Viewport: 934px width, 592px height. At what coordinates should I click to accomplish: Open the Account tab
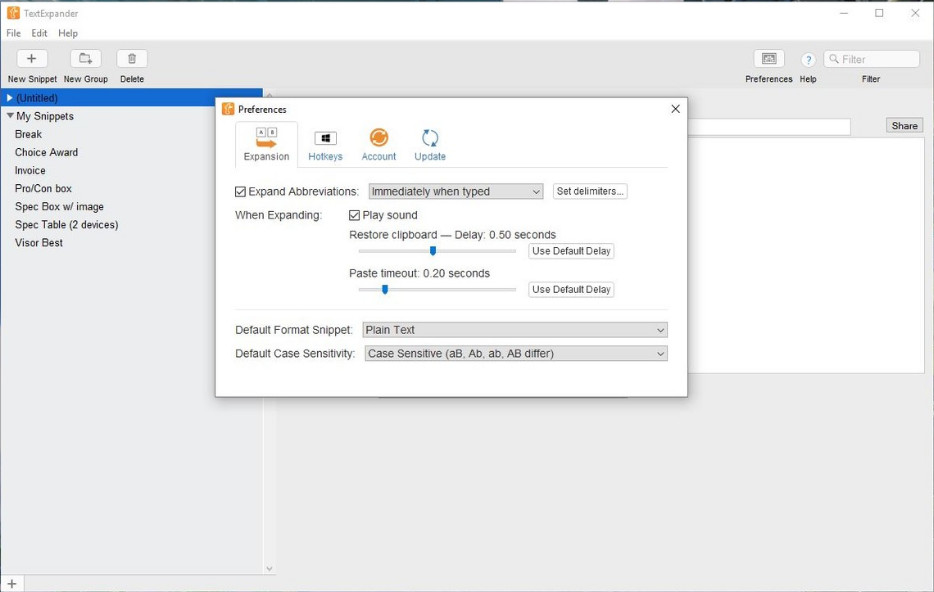coord(378,145)
